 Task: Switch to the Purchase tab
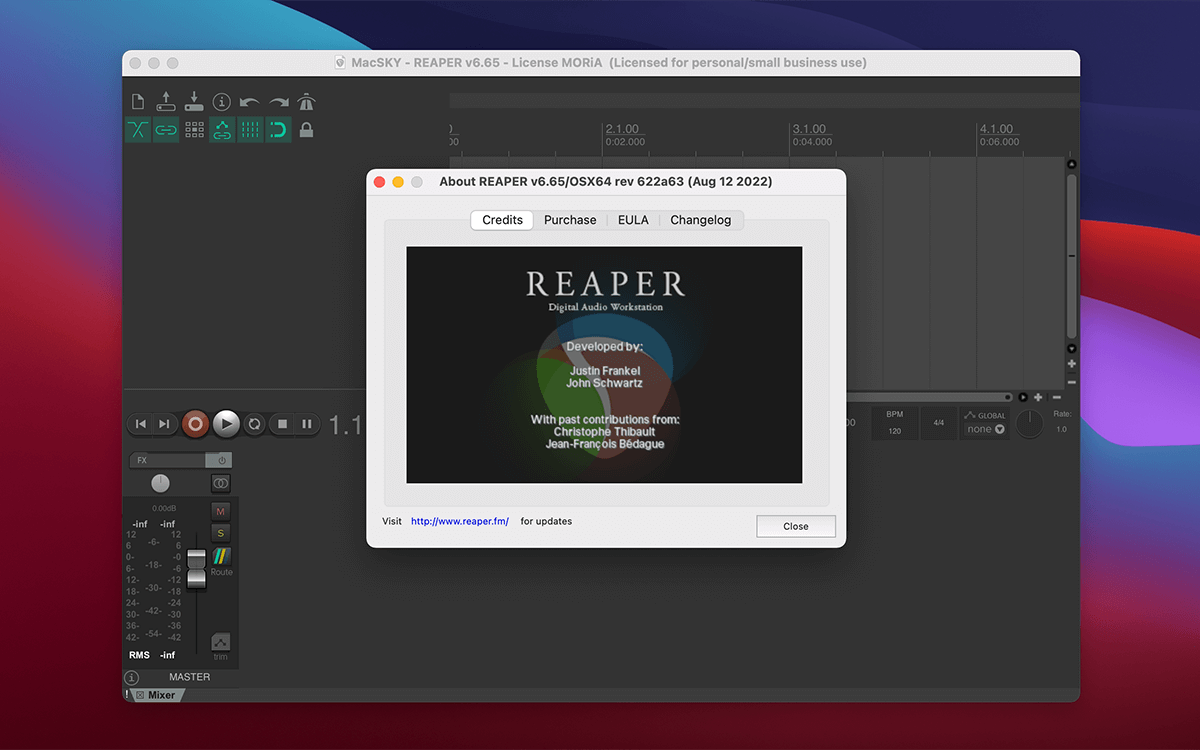[x=570, y=220]
